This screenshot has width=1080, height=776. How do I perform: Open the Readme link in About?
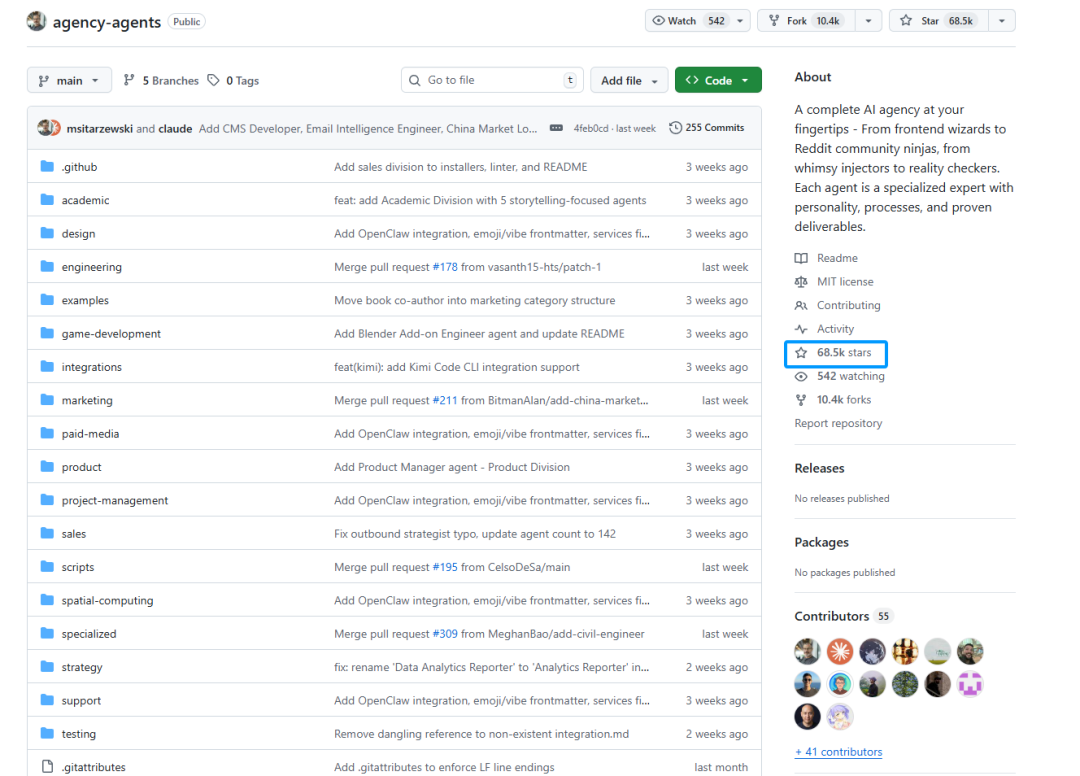(x=837, y=258)
